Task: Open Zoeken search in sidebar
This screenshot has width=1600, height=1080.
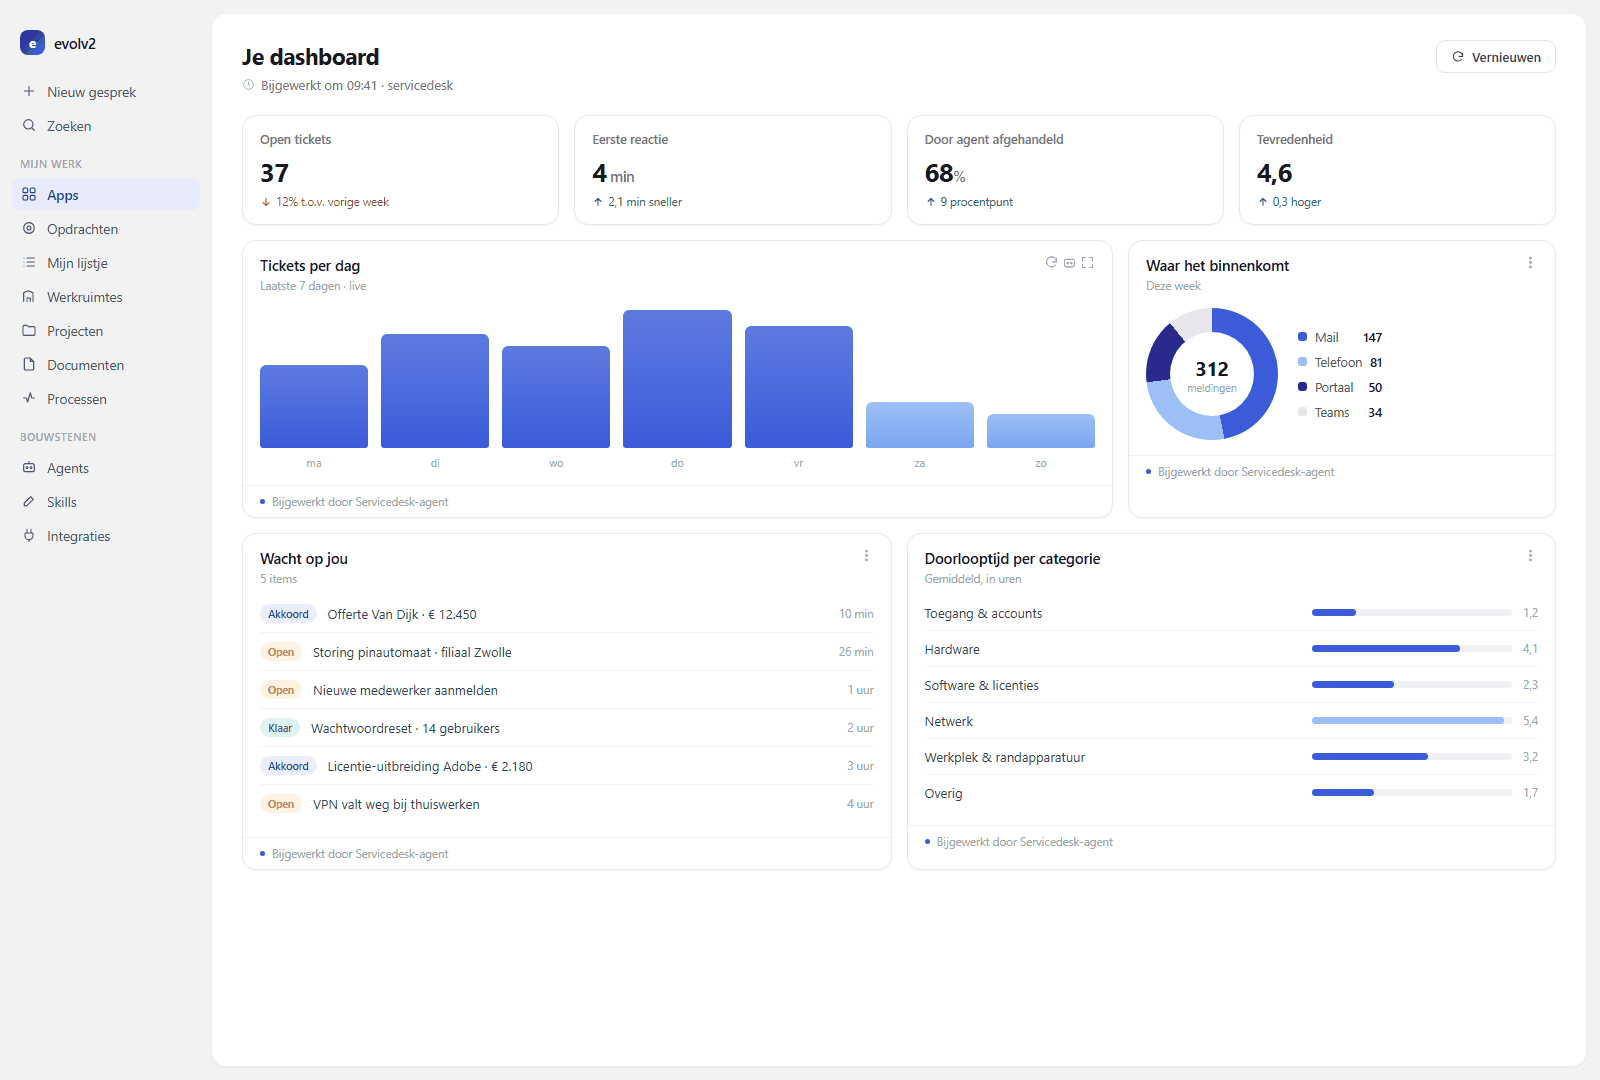Action: (x=106, y=126)
